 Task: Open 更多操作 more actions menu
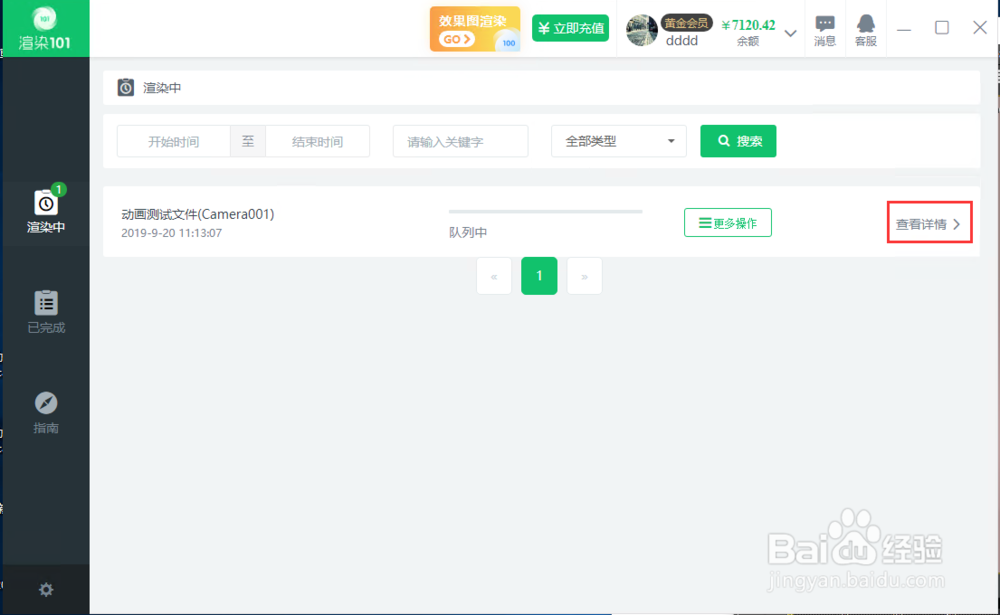click(x=728, y=223)
